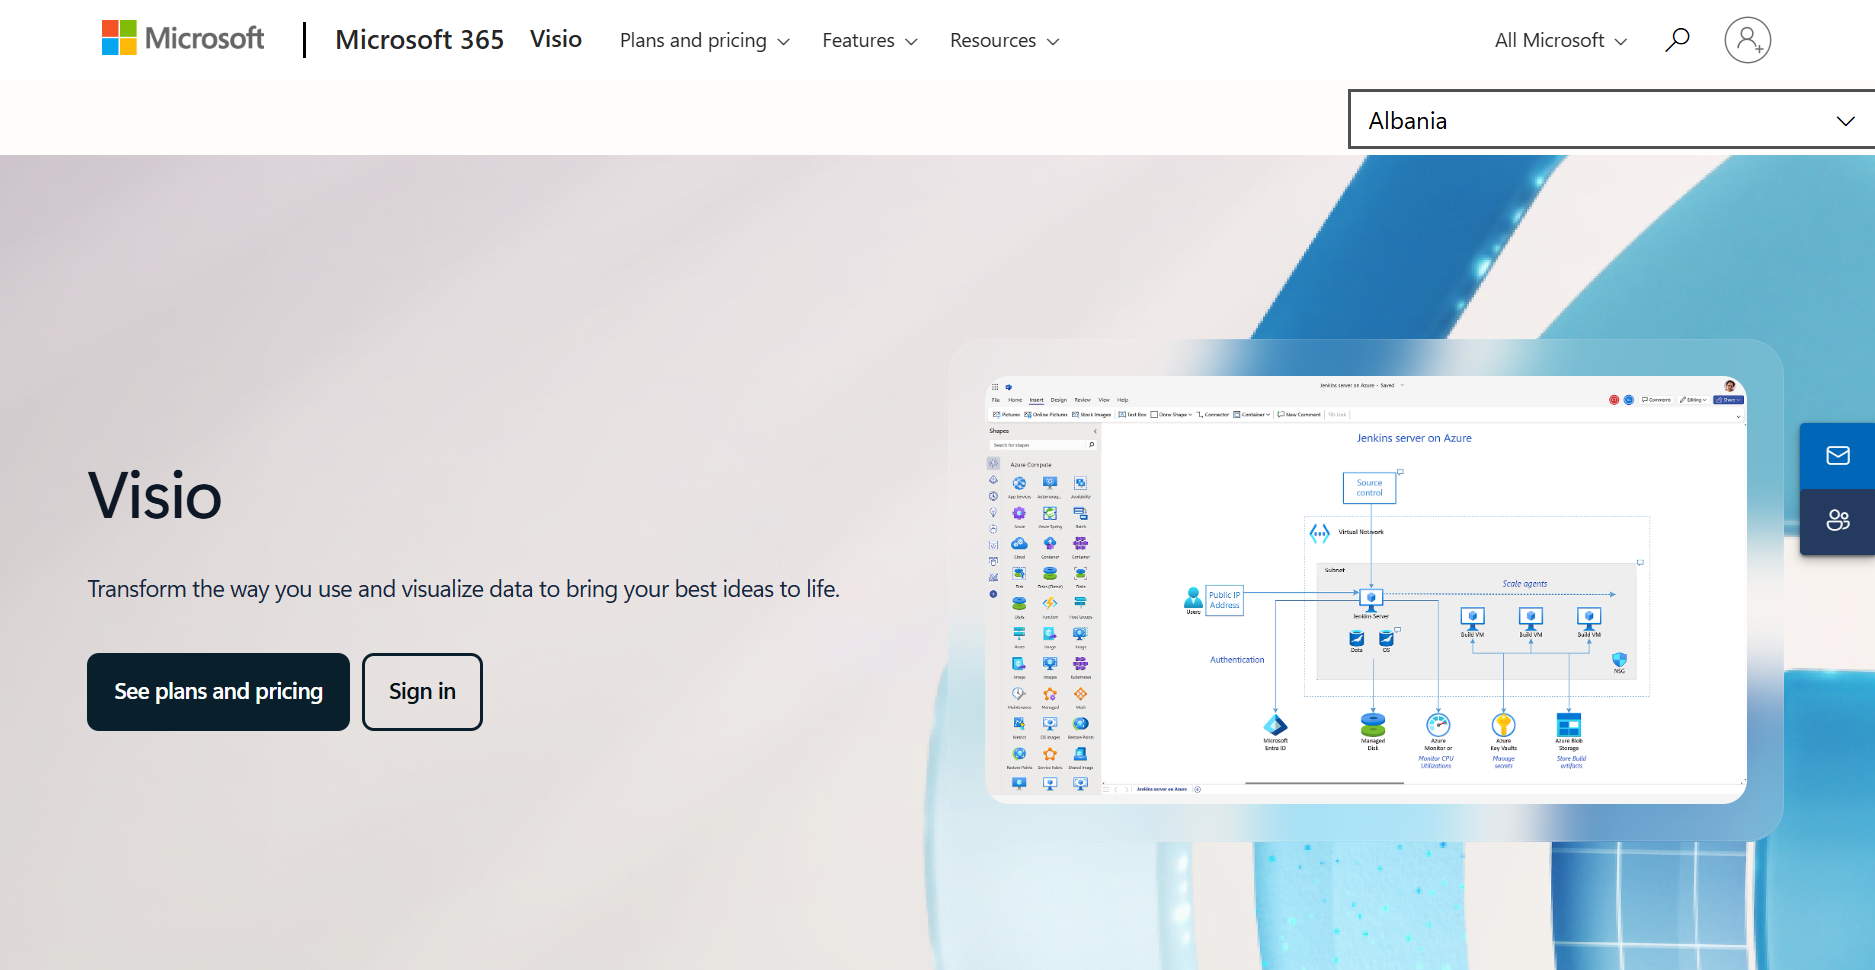Screen dimensions: 1875x970
Task: Pick the Kubernetes shape from the stencil
Action: [x=1079, y=665]
